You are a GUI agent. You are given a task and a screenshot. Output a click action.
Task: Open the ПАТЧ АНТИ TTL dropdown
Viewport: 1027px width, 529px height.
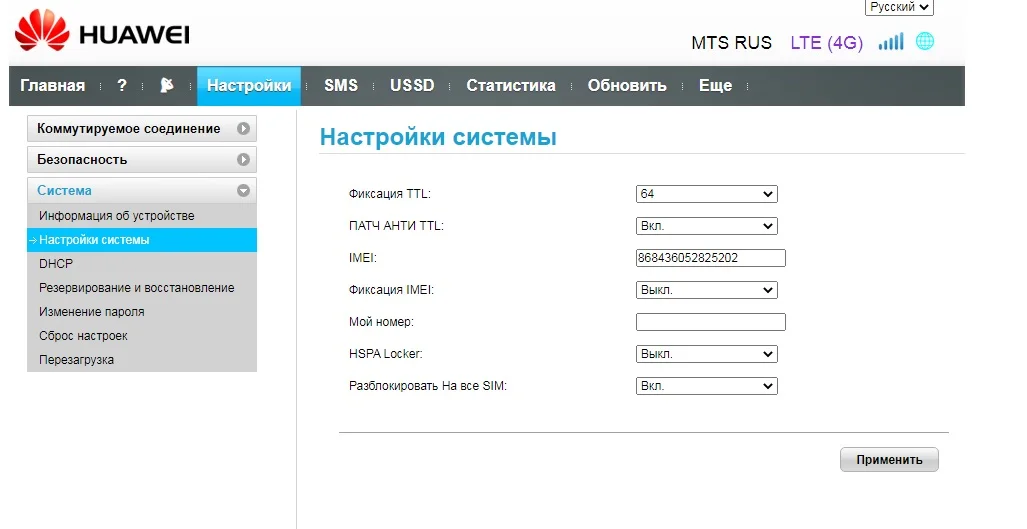pyautogui.click(x=707, y=226)
